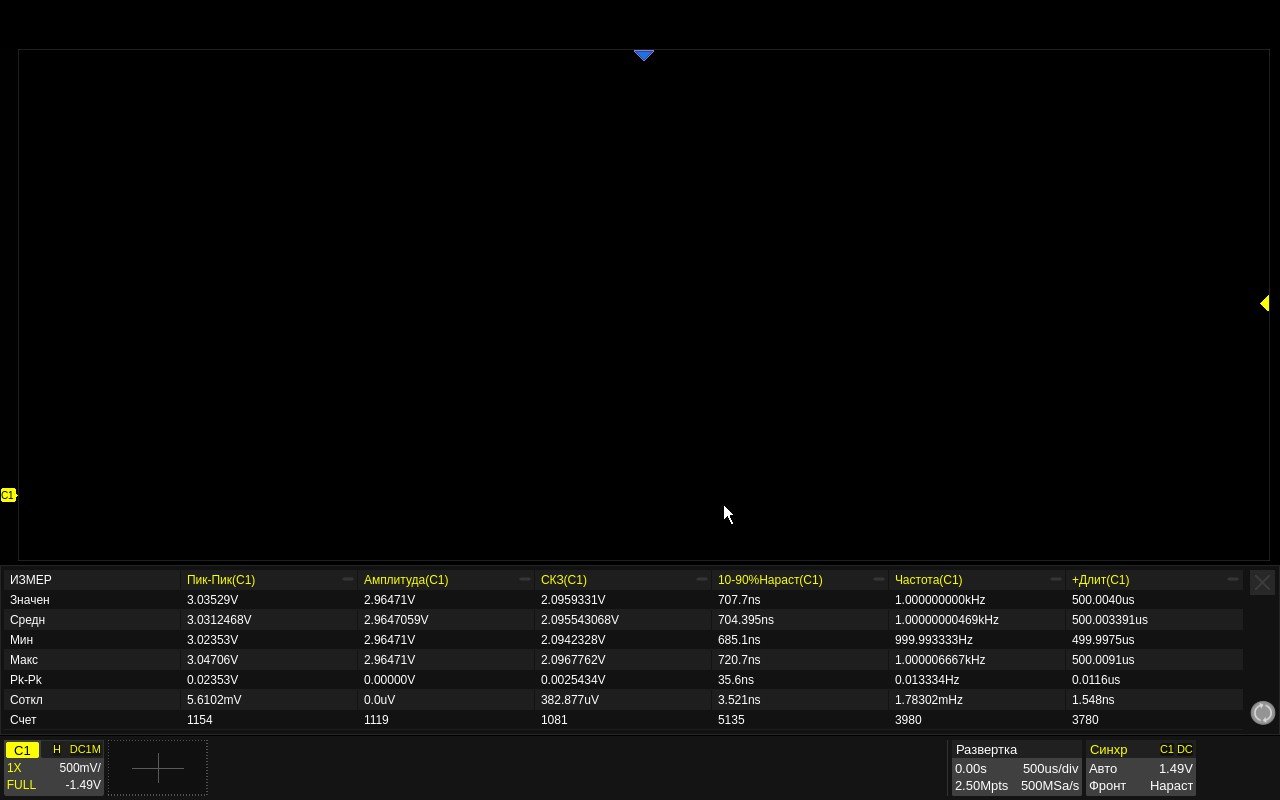Remove the Амплитуда(C1) measurement column
Screen dimensions: 1280x800
point(525,579)
